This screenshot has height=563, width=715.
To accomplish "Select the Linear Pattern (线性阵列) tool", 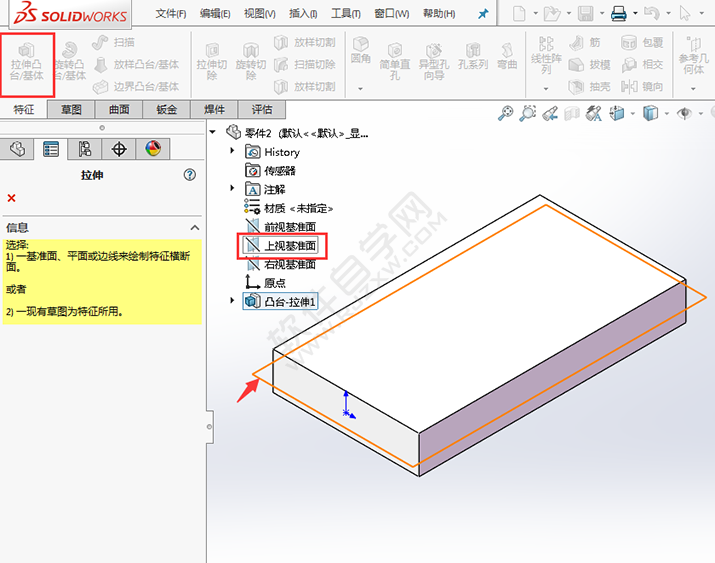I will pos(546,56).
